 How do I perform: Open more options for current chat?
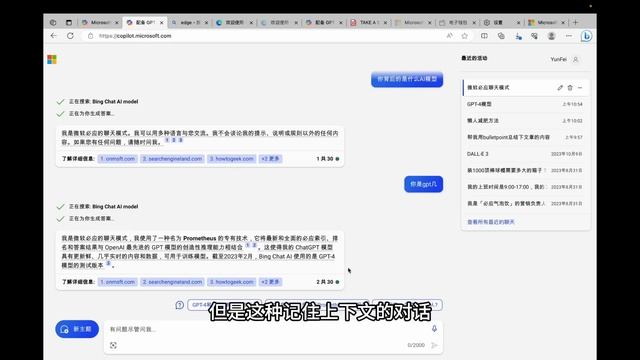[x=580, y=88]
